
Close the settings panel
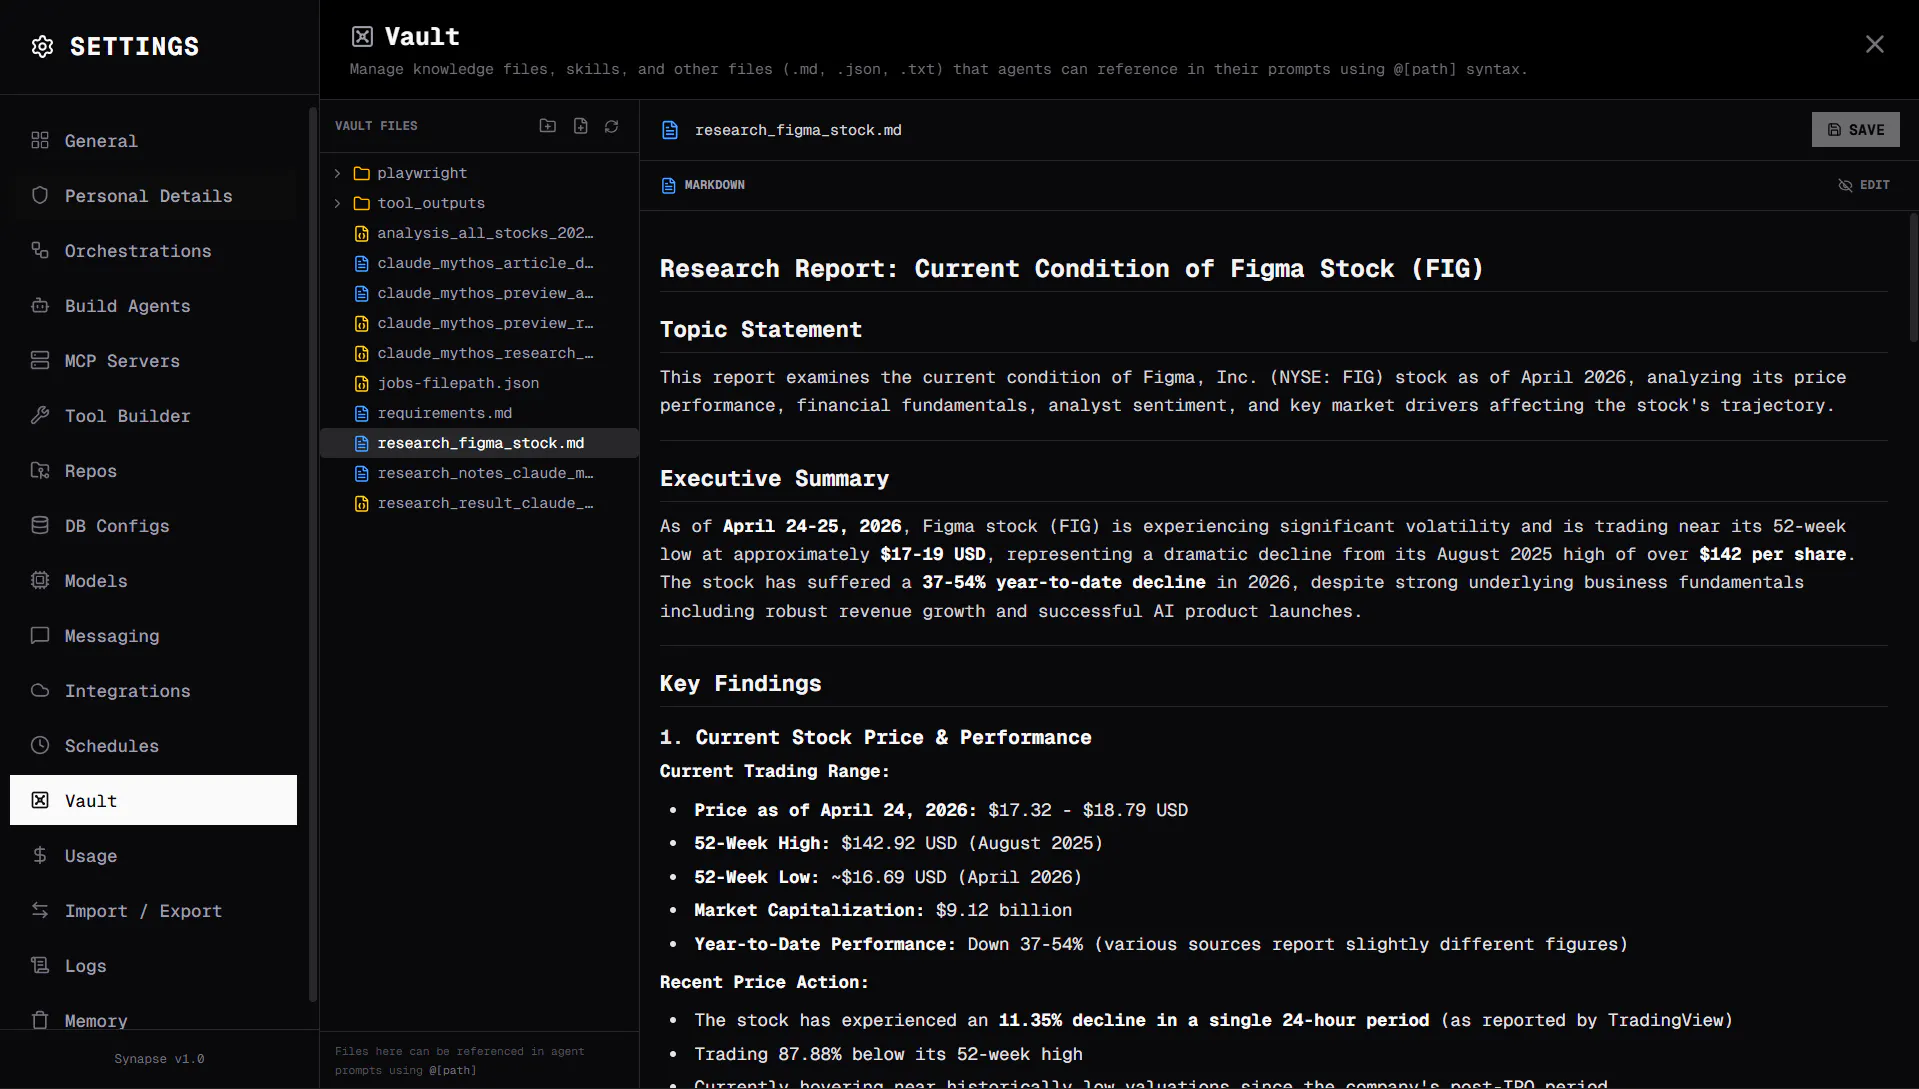pos(1874,44)
